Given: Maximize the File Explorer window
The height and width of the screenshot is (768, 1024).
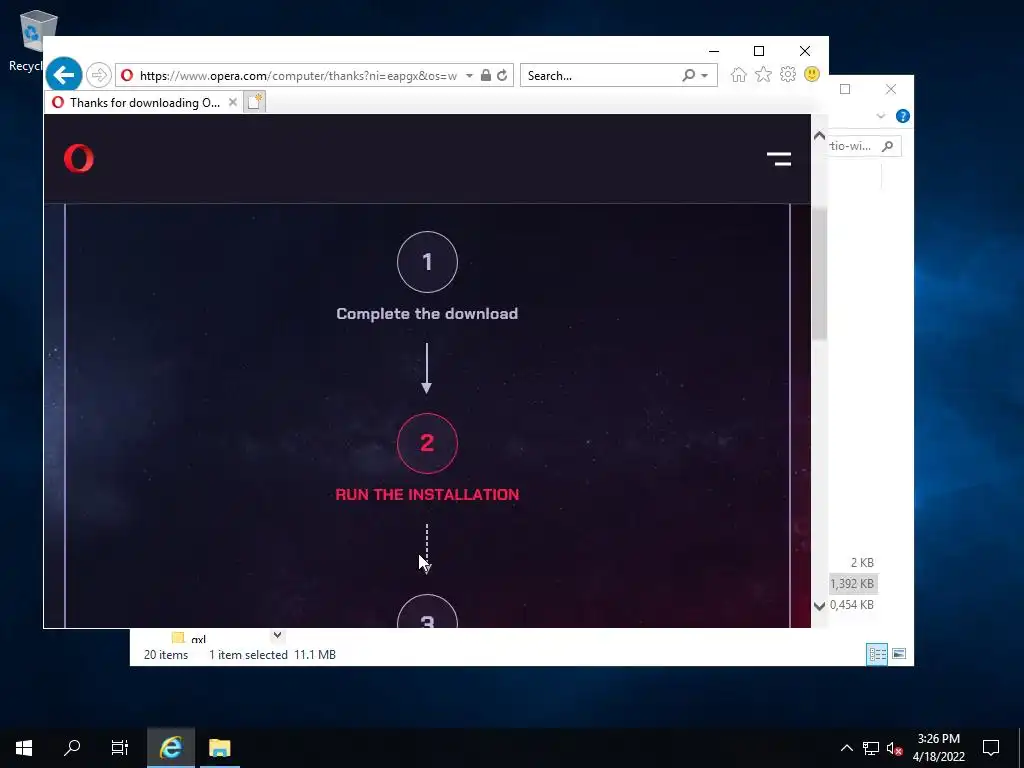Looking at the screenshot, I should coord(845,89).
